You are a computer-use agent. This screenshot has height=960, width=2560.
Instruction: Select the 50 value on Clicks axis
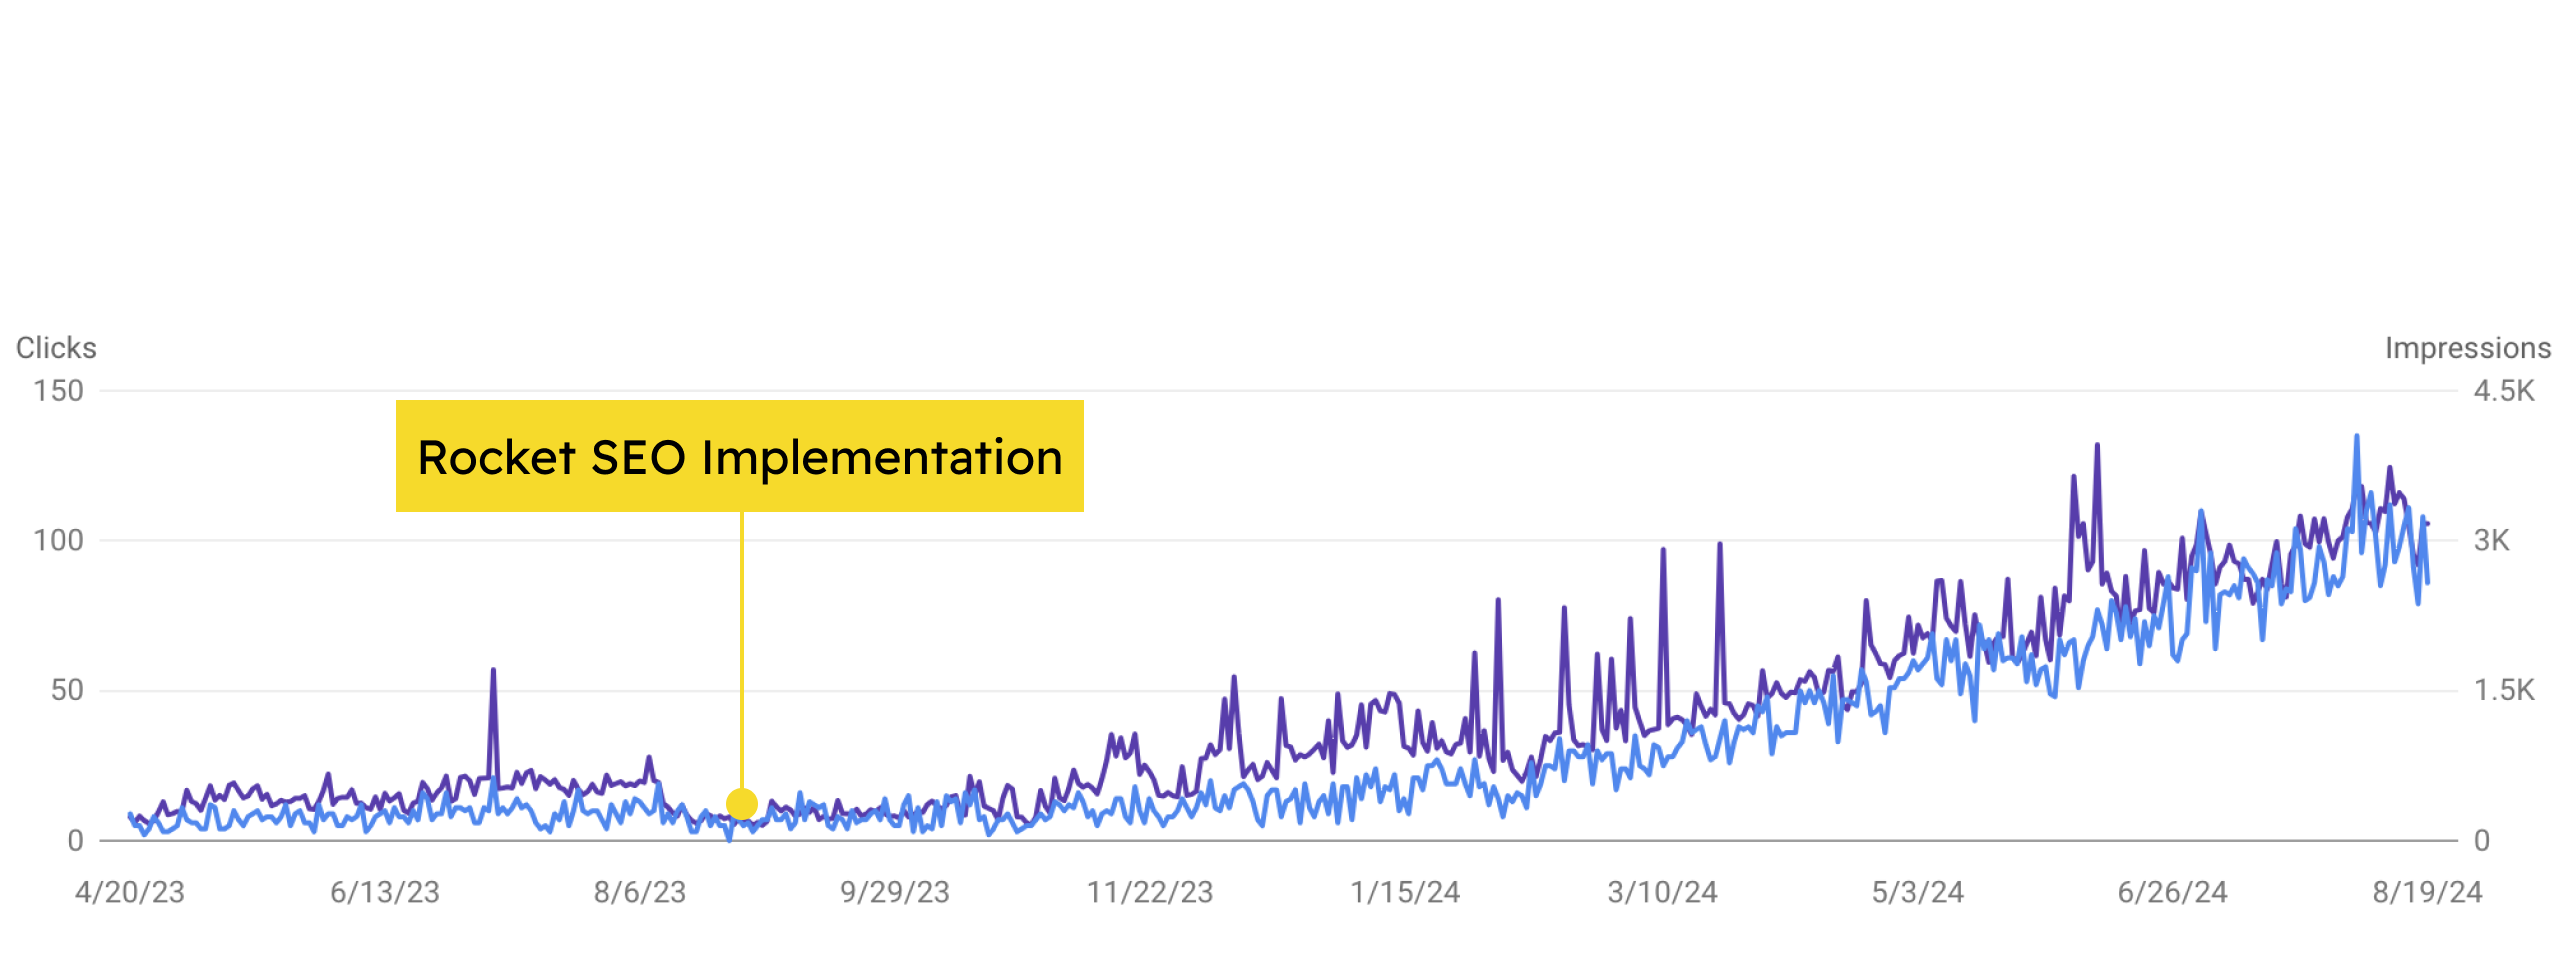click(67, 690)
